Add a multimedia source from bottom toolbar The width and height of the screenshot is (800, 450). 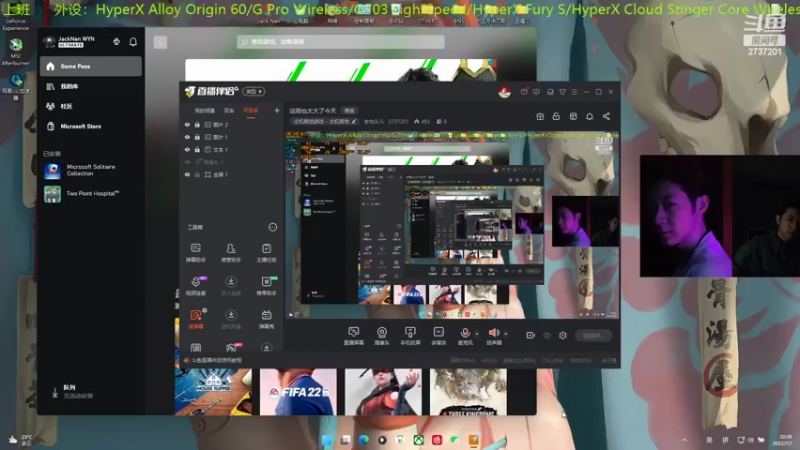(438, 336)
